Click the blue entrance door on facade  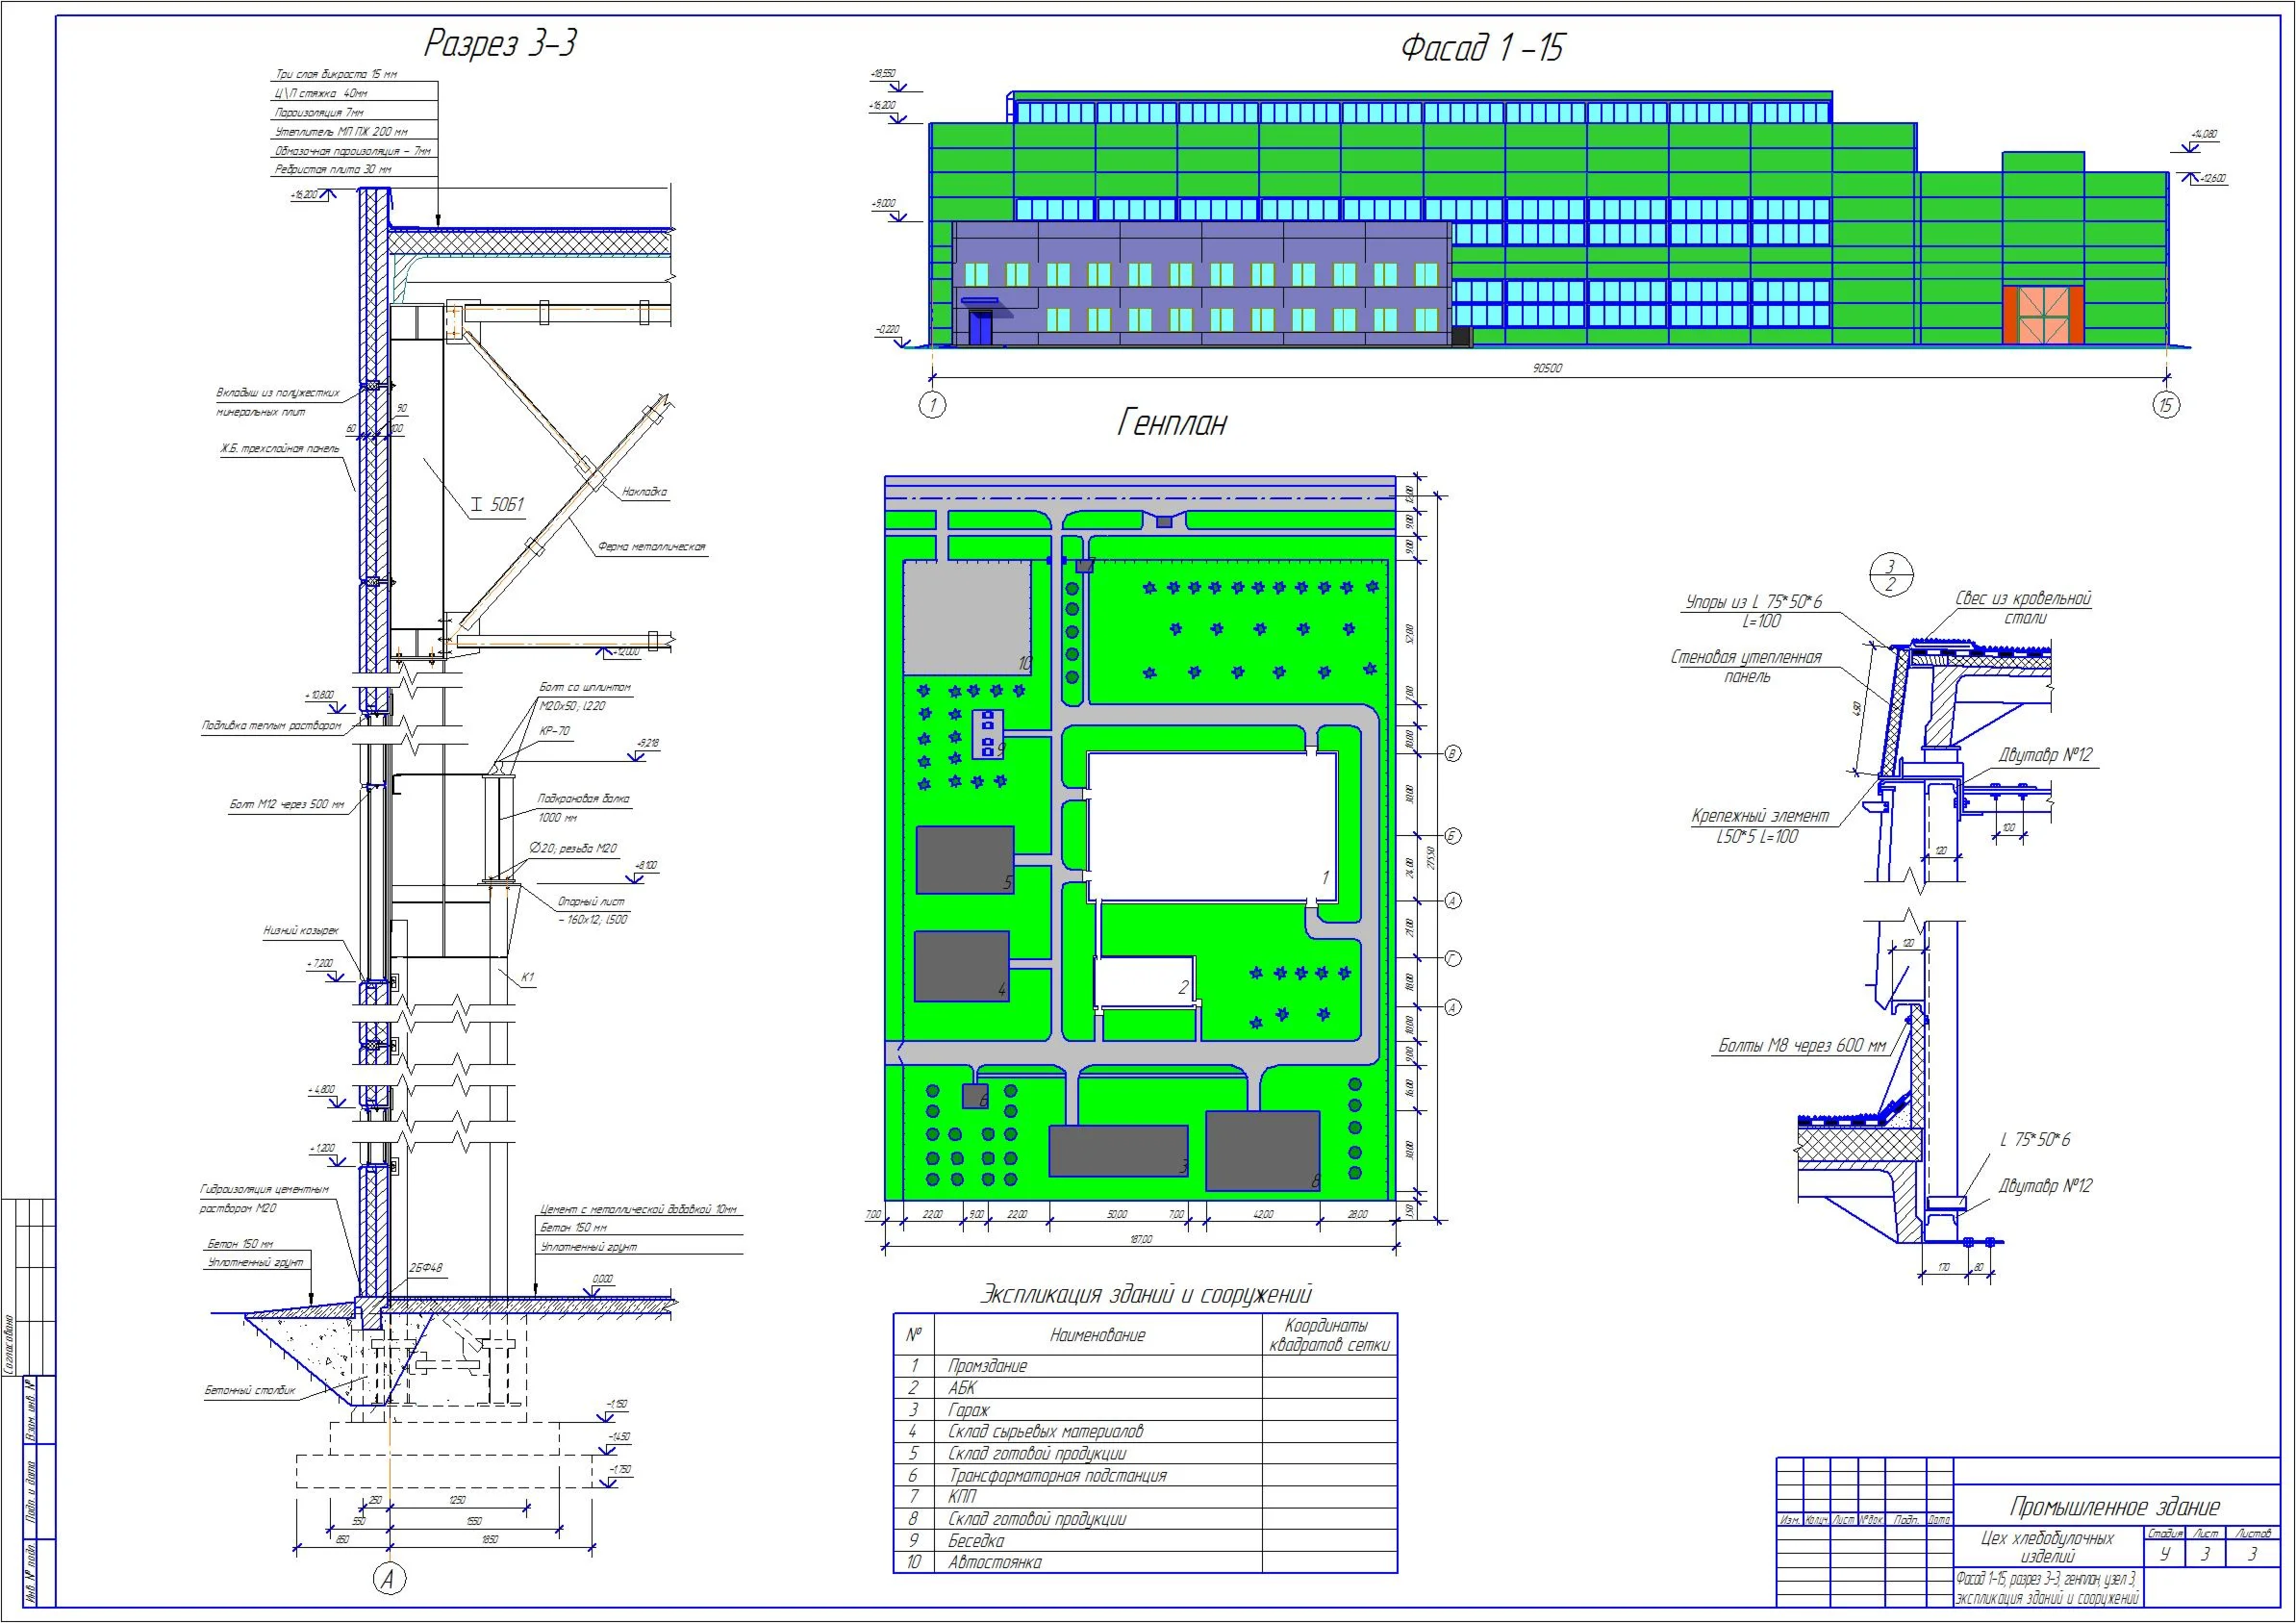980,328
